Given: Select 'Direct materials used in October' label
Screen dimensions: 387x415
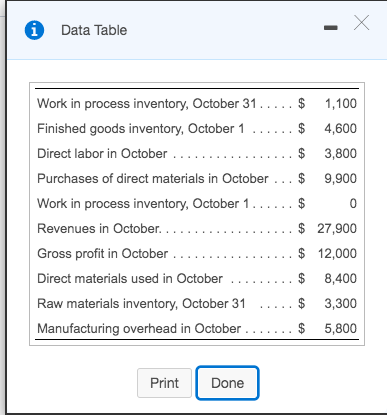Looking at the screenshot, I should pos(130,279).
